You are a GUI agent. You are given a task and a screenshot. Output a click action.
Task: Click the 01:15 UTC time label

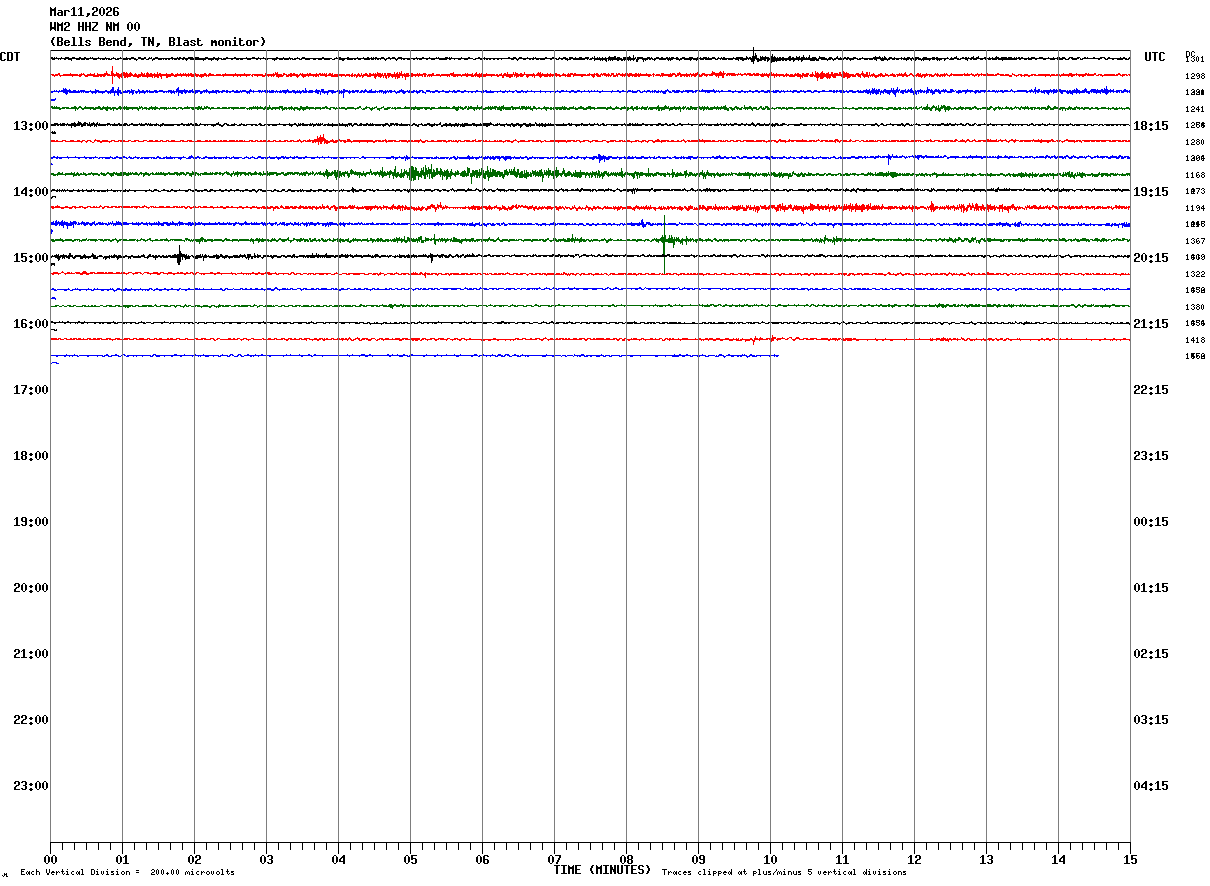pyautogui.click(x=1151, y=588)
